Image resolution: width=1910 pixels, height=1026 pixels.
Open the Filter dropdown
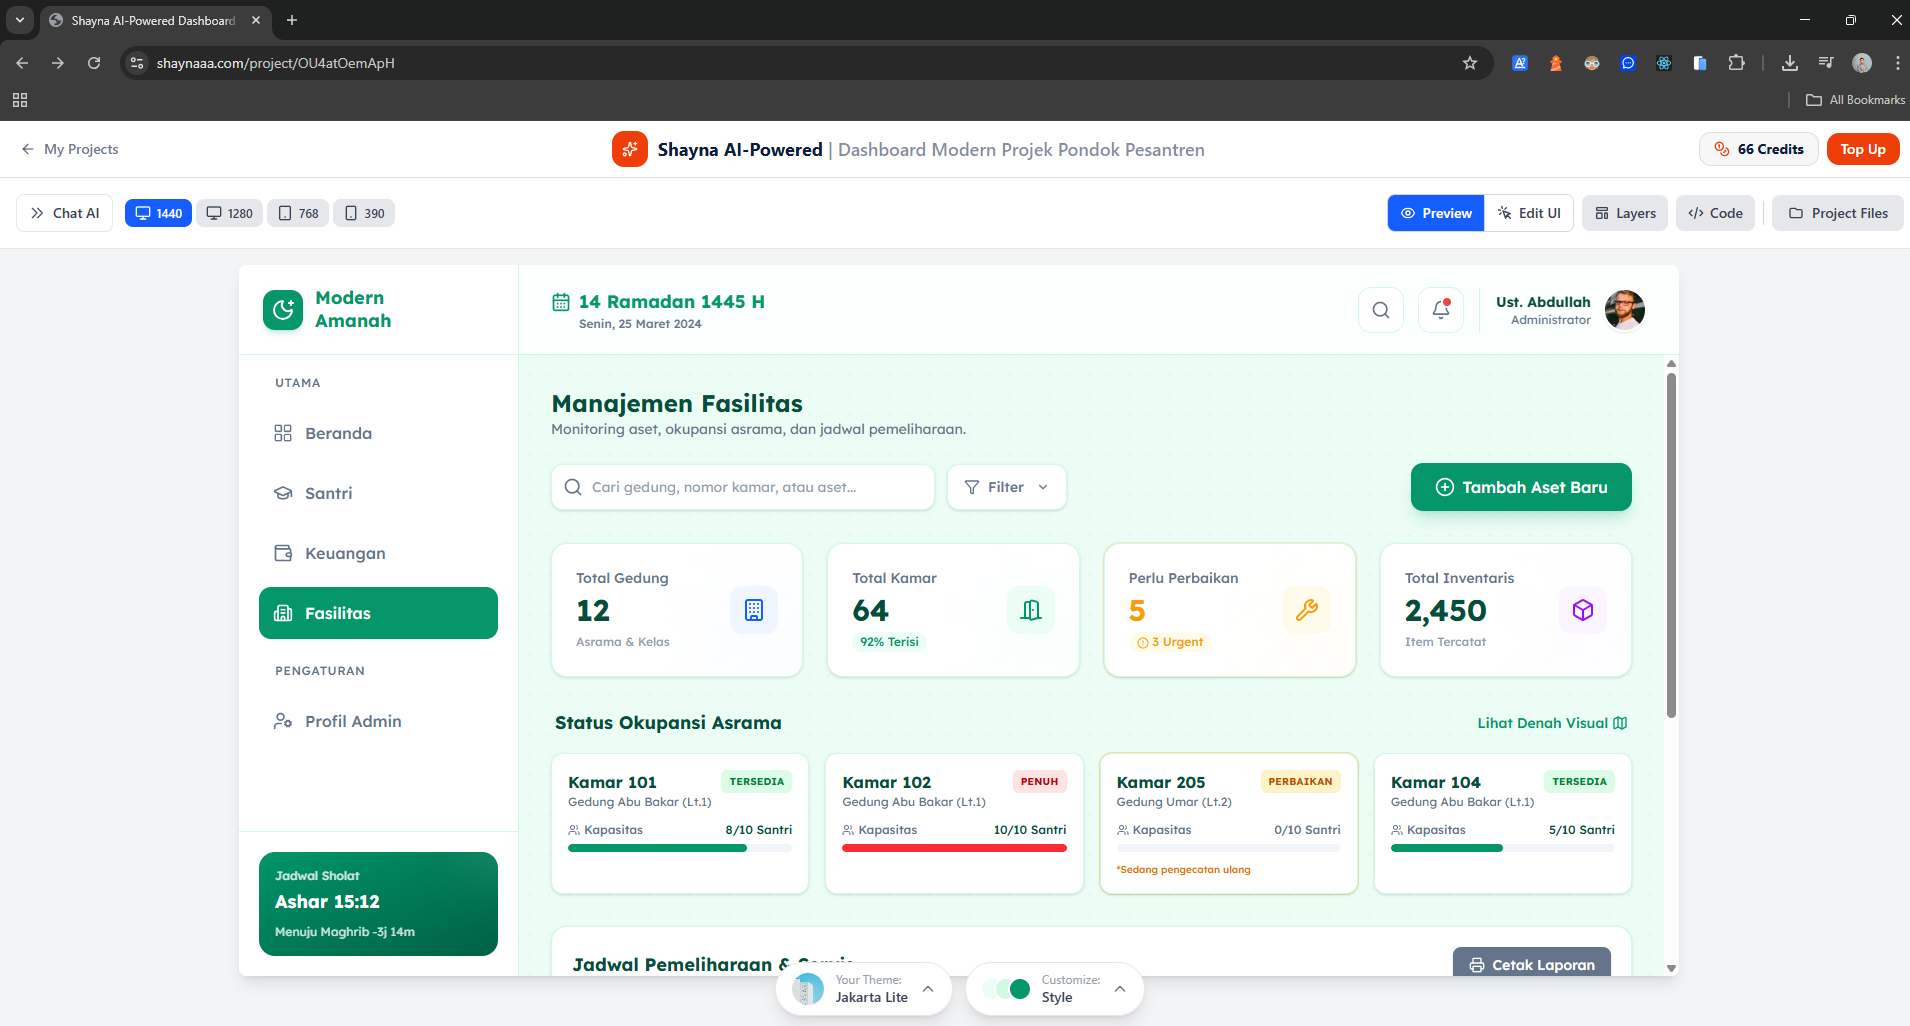click(x=1006, y=487)
